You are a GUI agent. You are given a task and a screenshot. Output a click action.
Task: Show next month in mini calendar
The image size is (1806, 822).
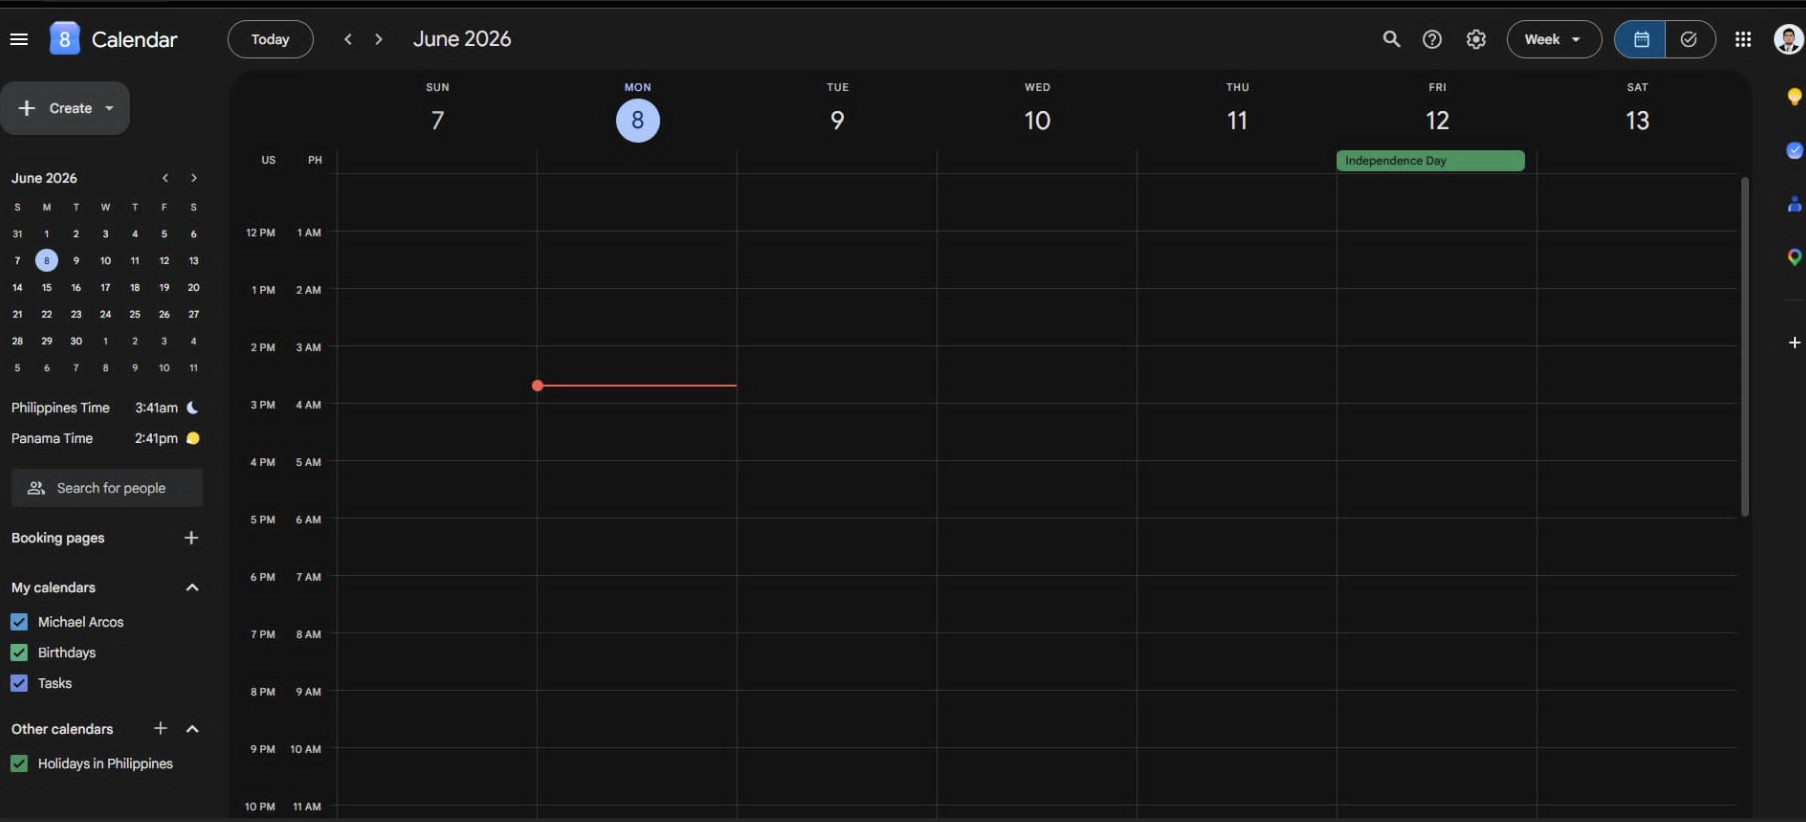click(194, 178)
